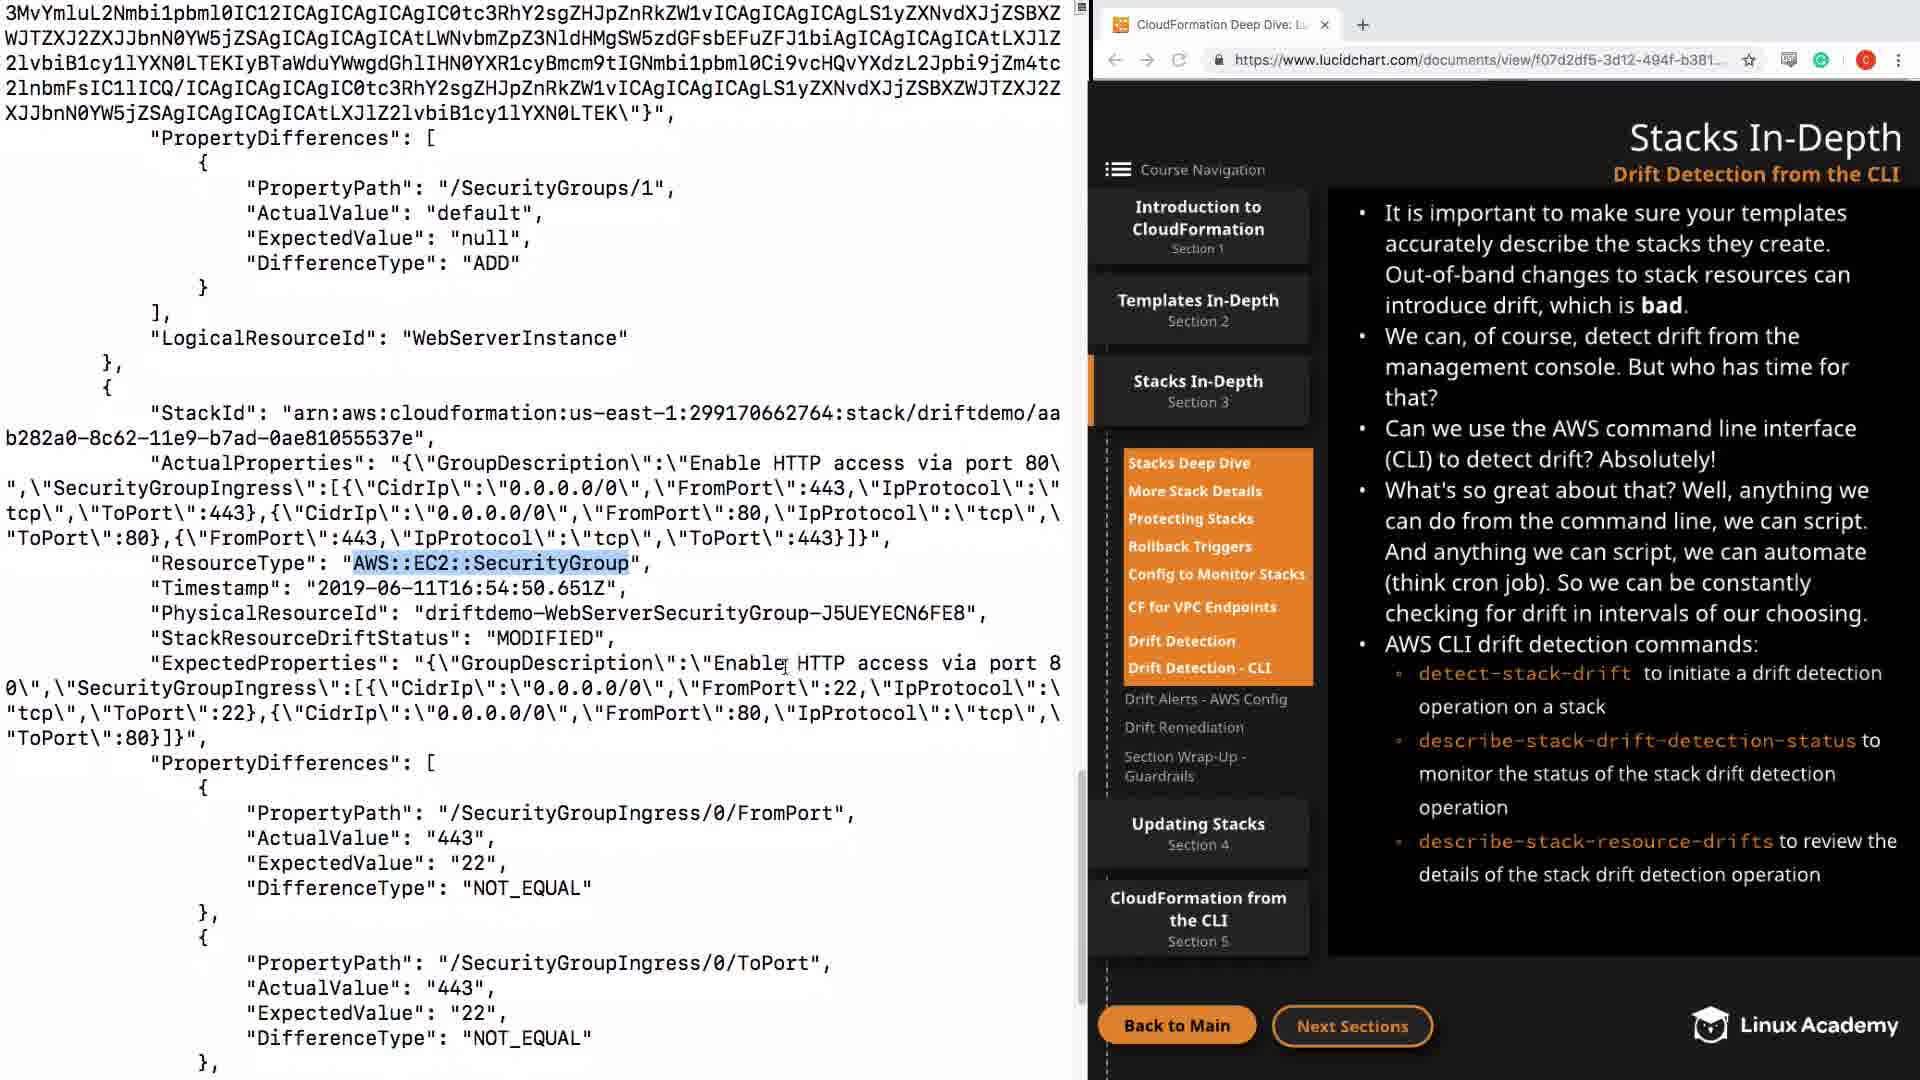Viewport: 1920px width, 1080px height.
Task: Reload the Lucidchart page
Action: click(1179, 60)
